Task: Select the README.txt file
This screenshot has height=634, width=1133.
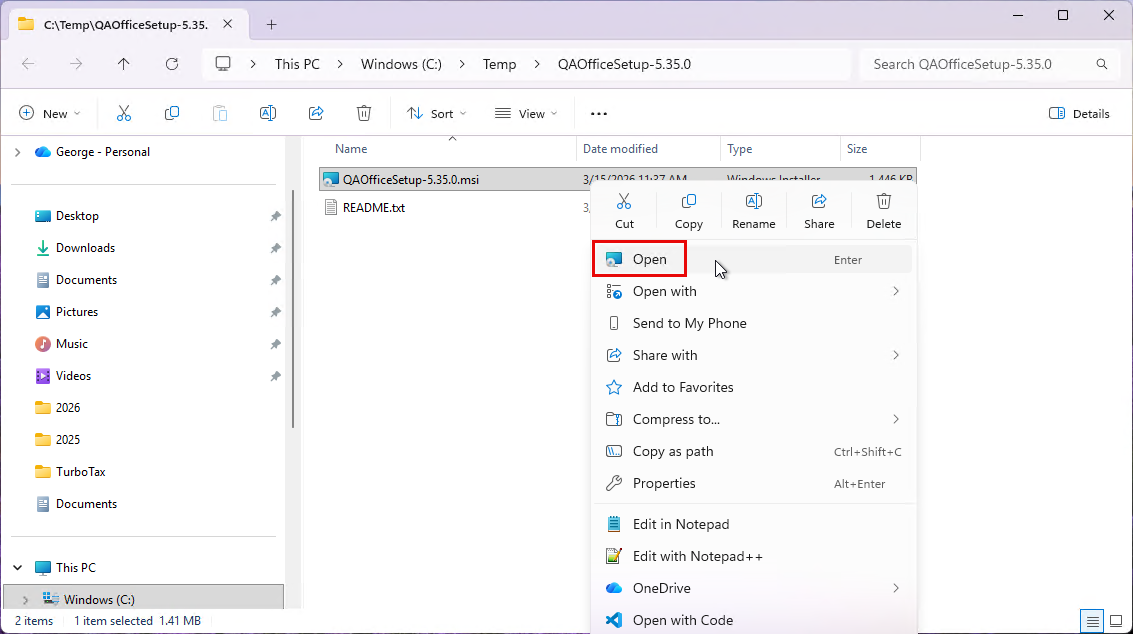Action: [373, 208]
